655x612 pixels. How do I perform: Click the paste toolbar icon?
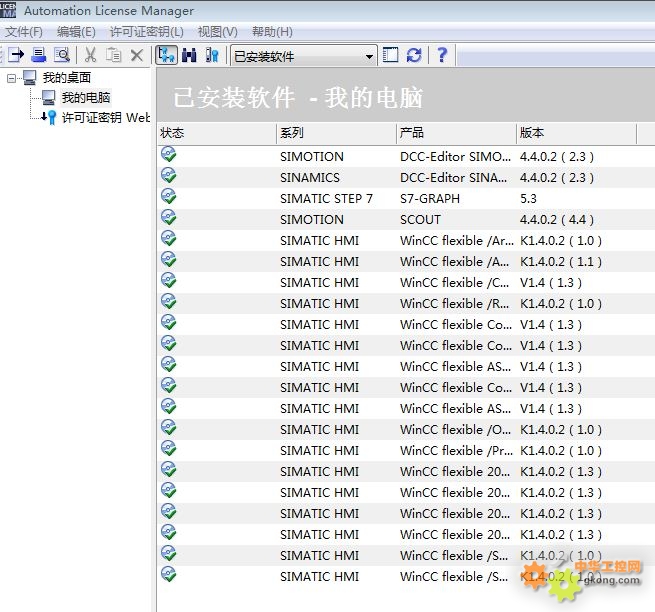[x=113, y=55]
